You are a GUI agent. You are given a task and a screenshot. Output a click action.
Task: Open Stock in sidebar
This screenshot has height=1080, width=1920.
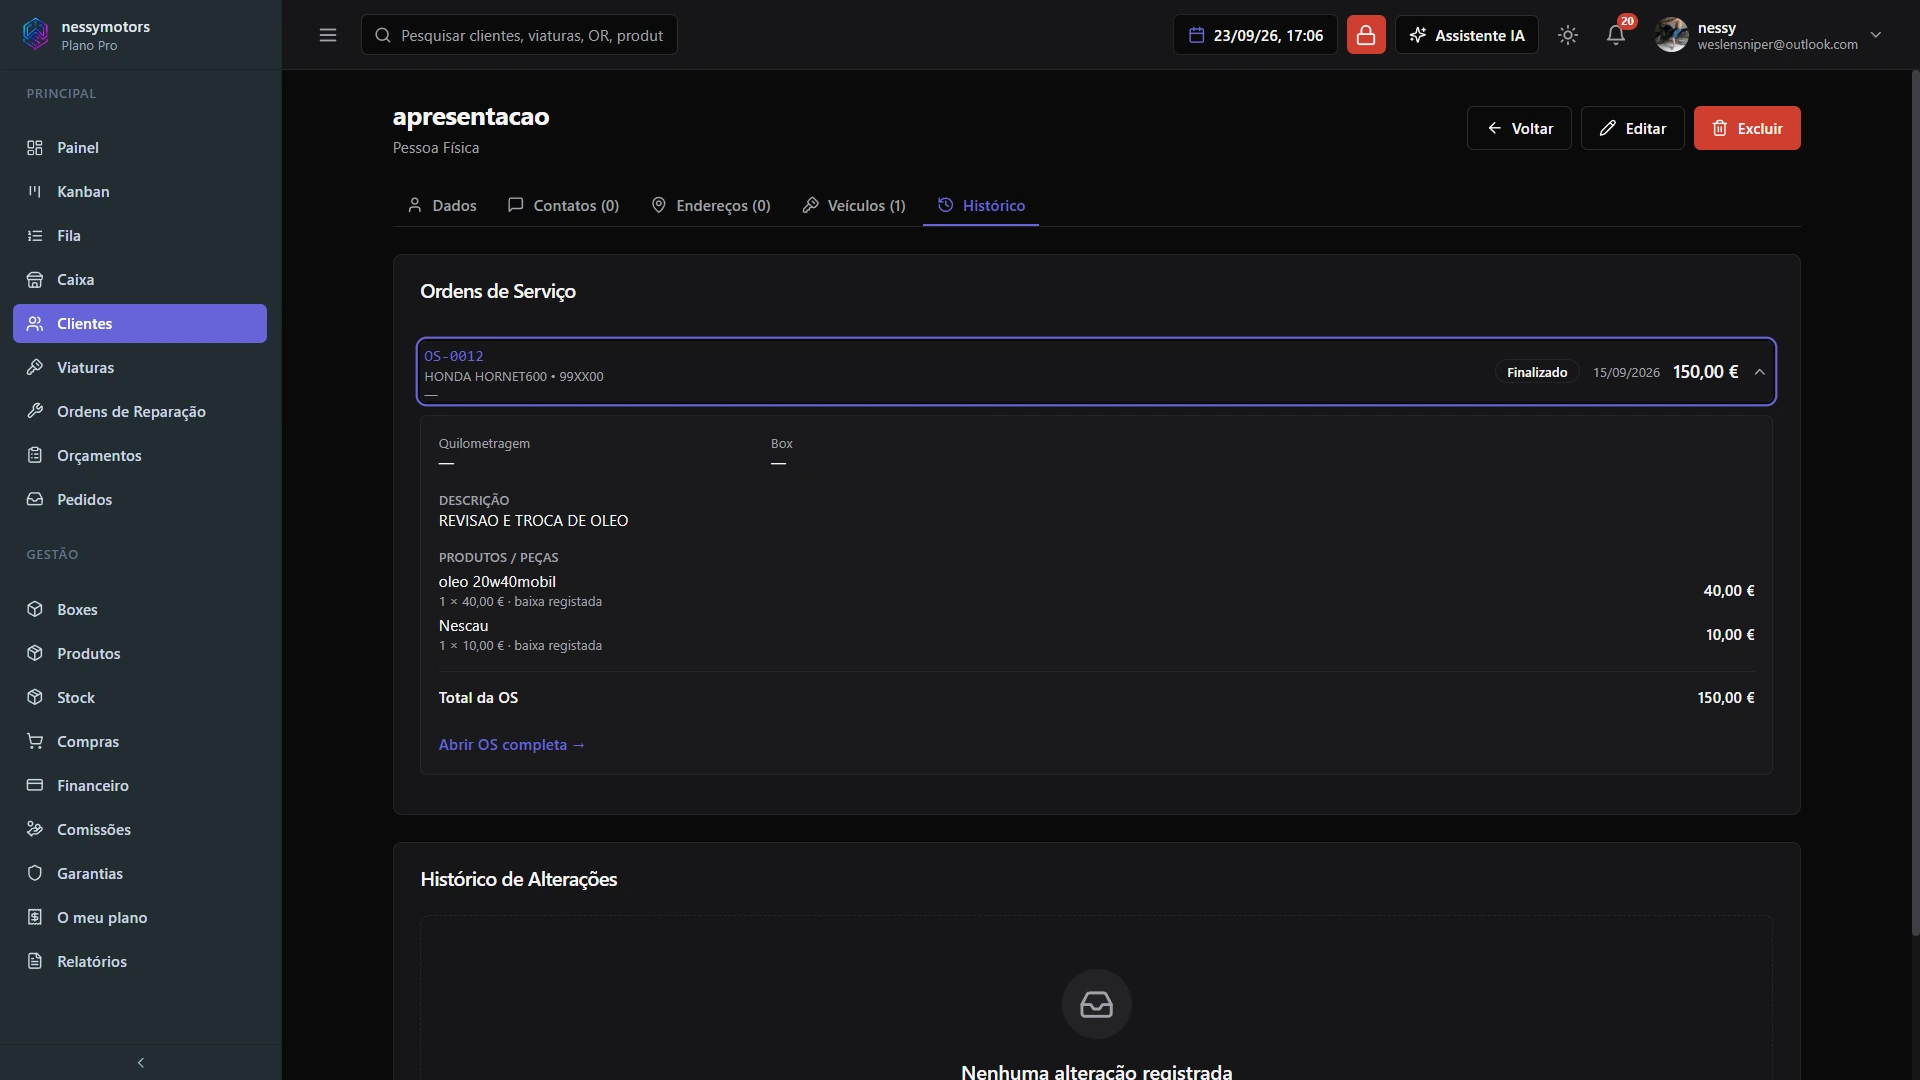(x=140, y=698)
